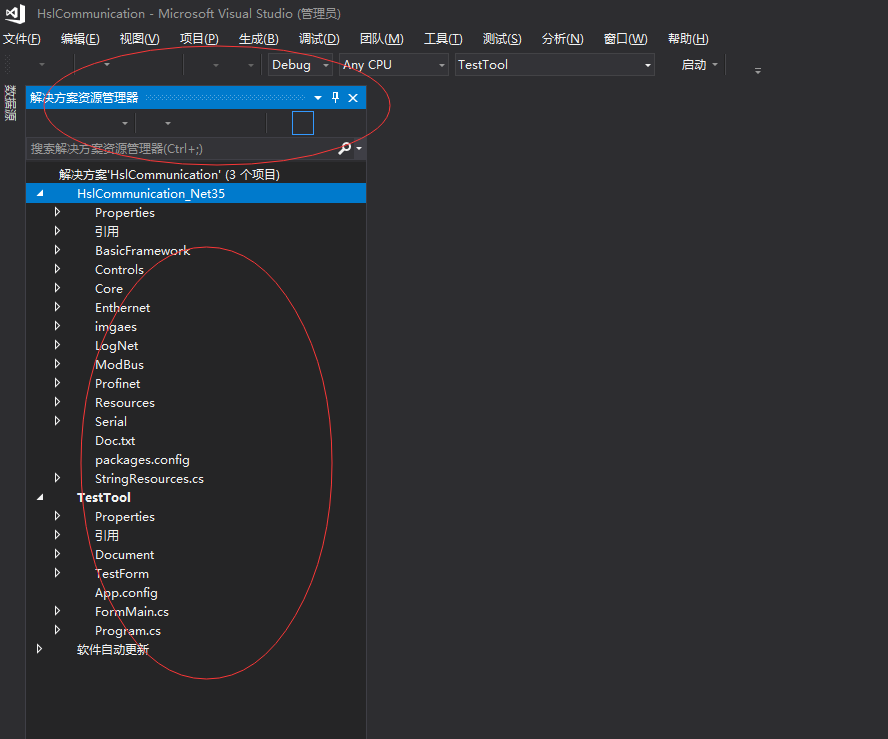Screen dimensions: 888x739
Task: Focus the Solution Explorer search box
Action: (x=181, y=148)
